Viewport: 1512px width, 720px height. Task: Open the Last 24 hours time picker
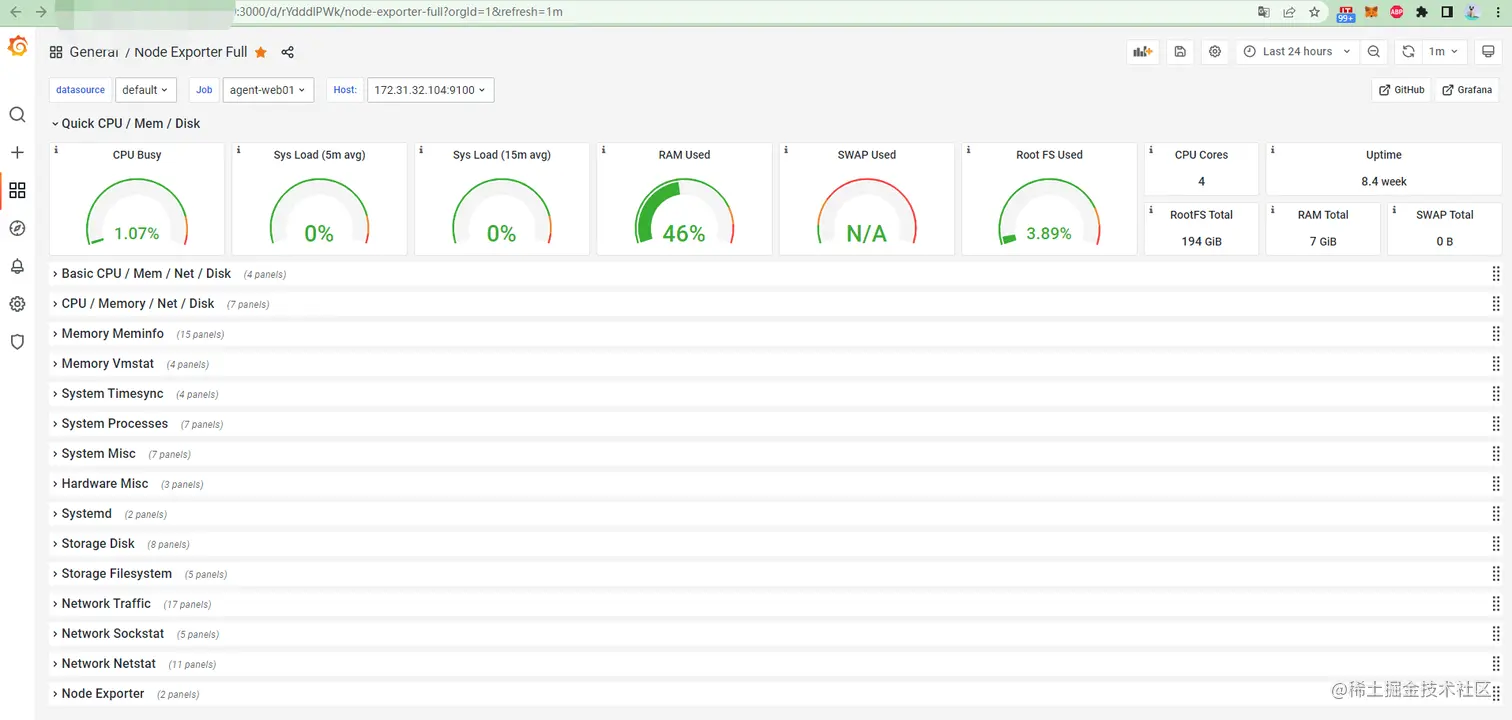tap(1297, 51)
